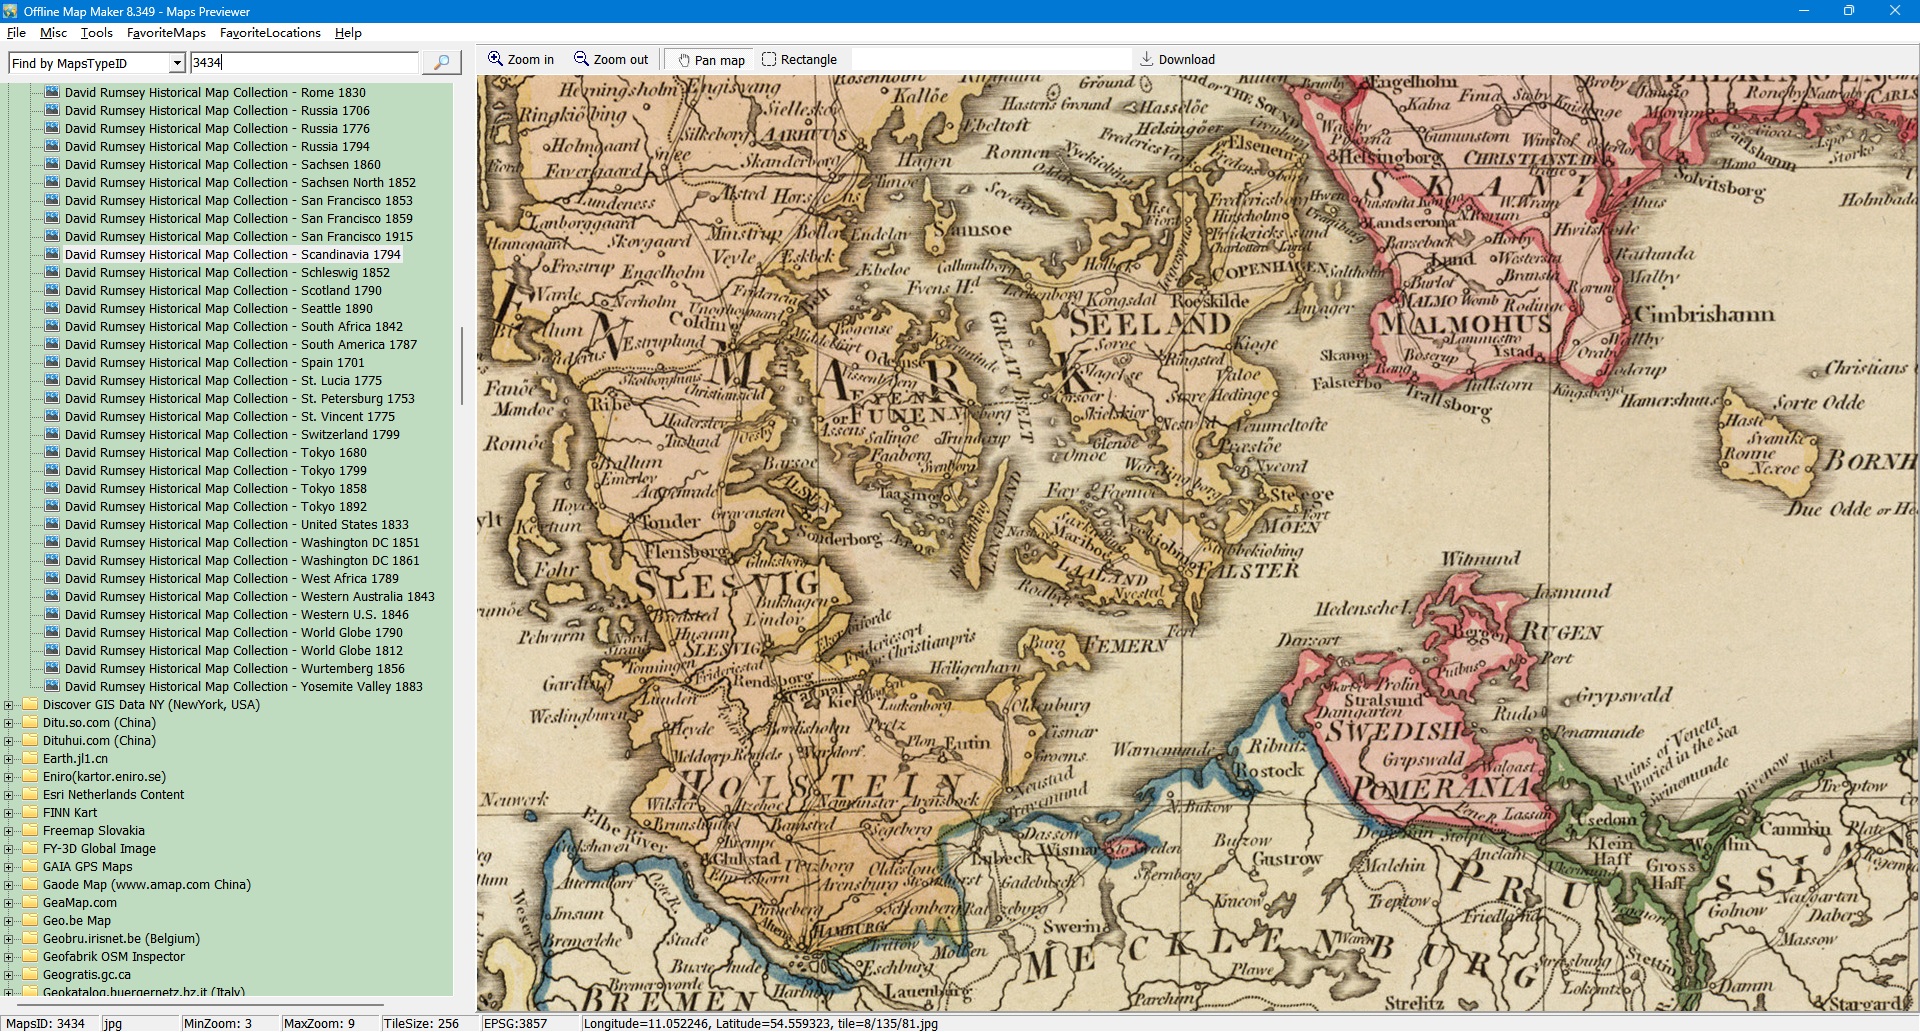1920x1032 pixels.
Task: Select World Globe 1812 map entry
Action: click(x=233, y=650)
